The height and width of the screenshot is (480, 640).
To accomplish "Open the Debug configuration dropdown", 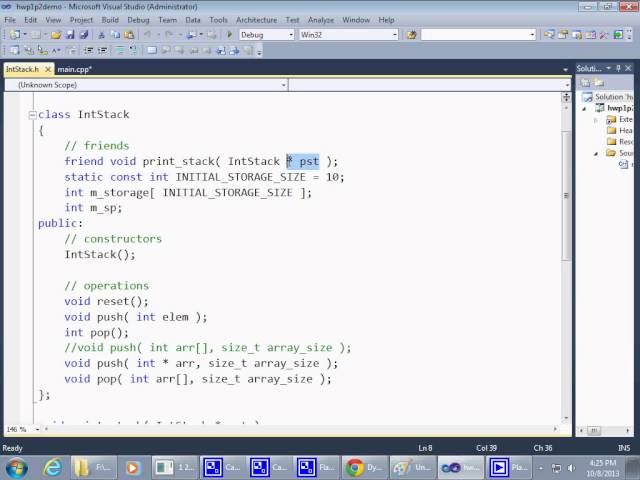I will [x=291, y=35].
